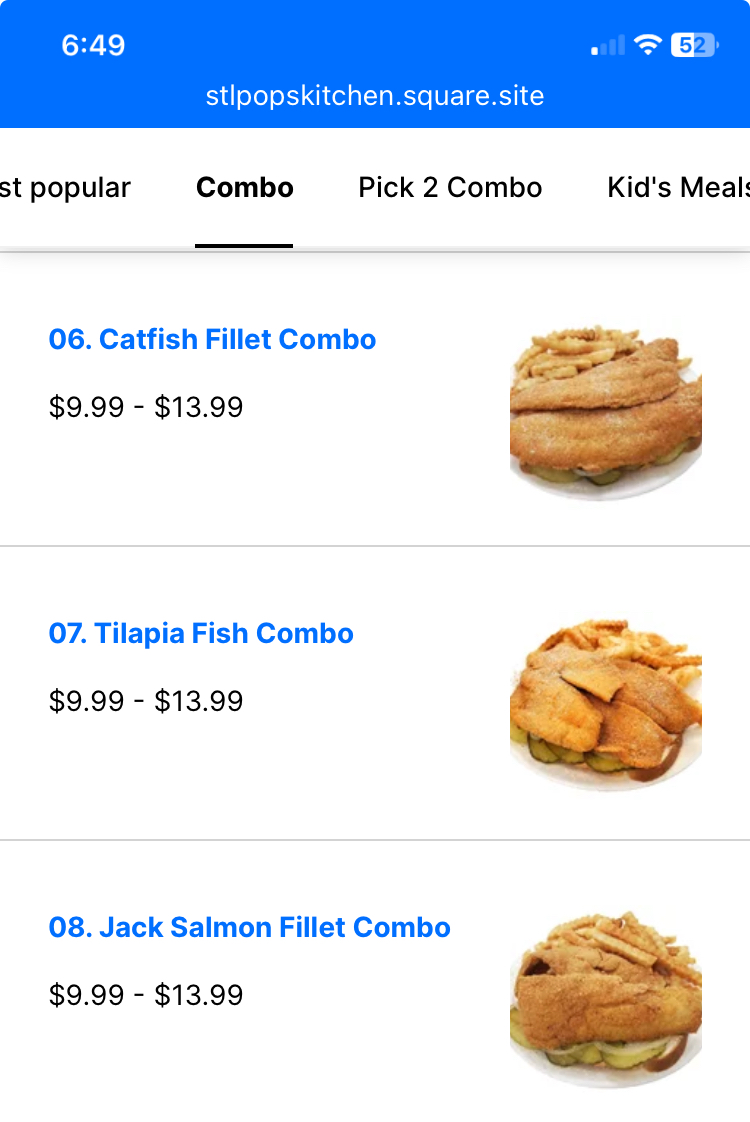Tap the price under Tilapia Fish Combo
Screen dimensions: 750x1122
(146, 702)
